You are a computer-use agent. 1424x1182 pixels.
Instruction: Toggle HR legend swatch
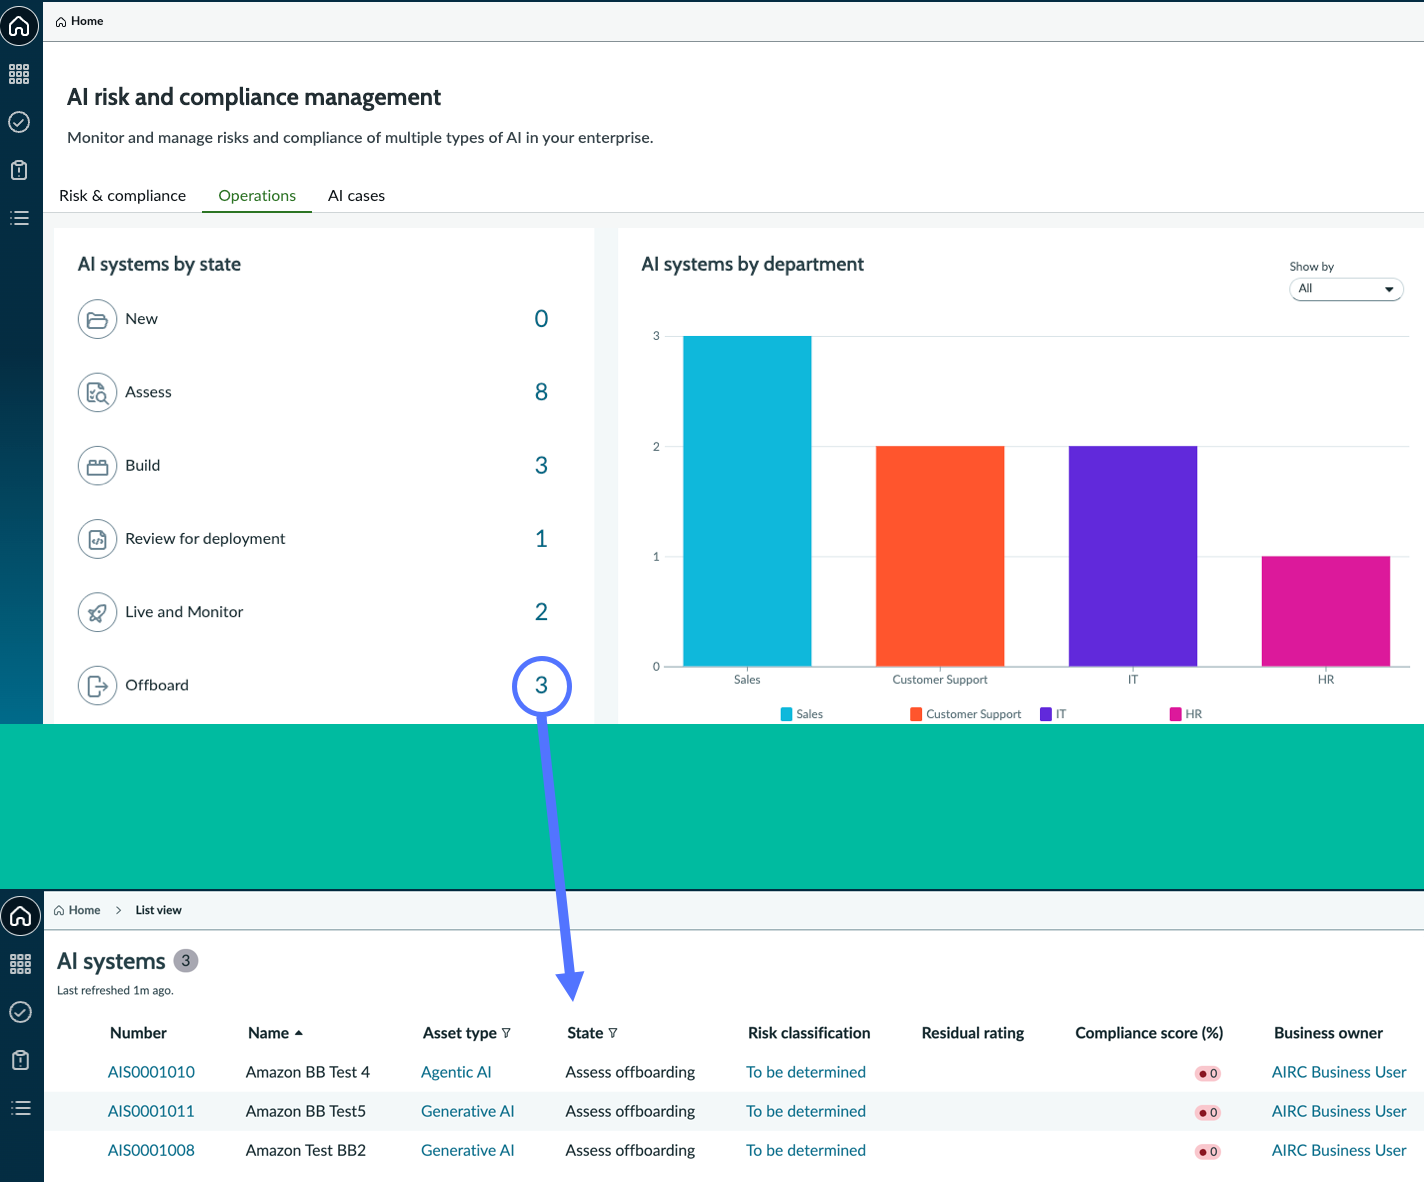[1176, 714]
